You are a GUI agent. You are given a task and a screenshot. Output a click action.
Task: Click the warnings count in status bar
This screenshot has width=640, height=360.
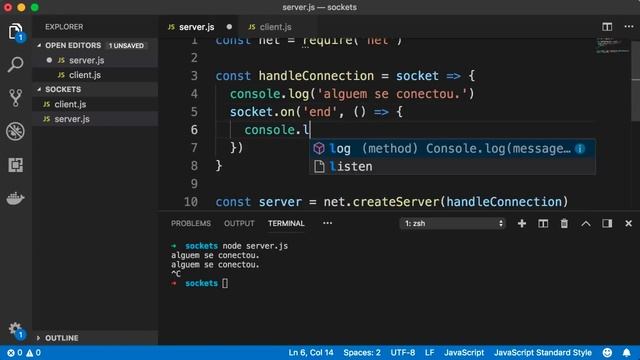coord(33,353)
